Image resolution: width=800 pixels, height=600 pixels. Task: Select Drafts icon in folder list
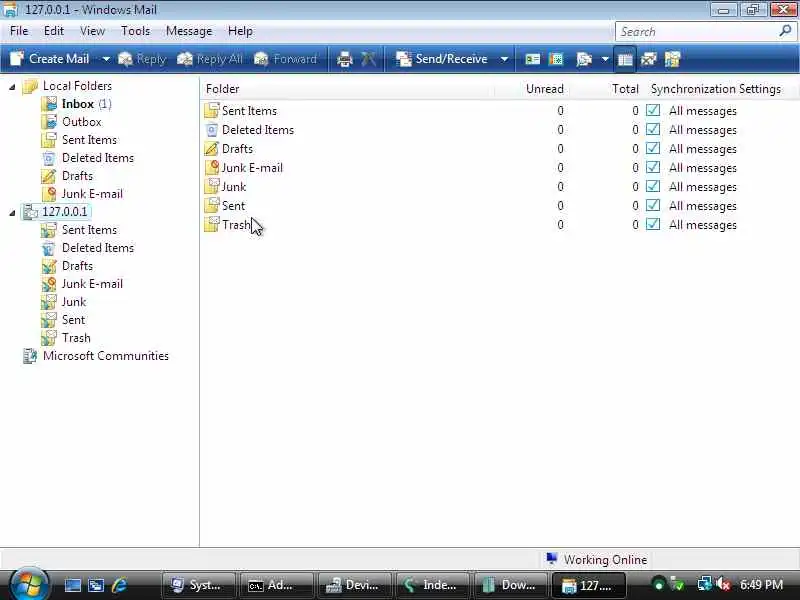(x=211, y=148)
